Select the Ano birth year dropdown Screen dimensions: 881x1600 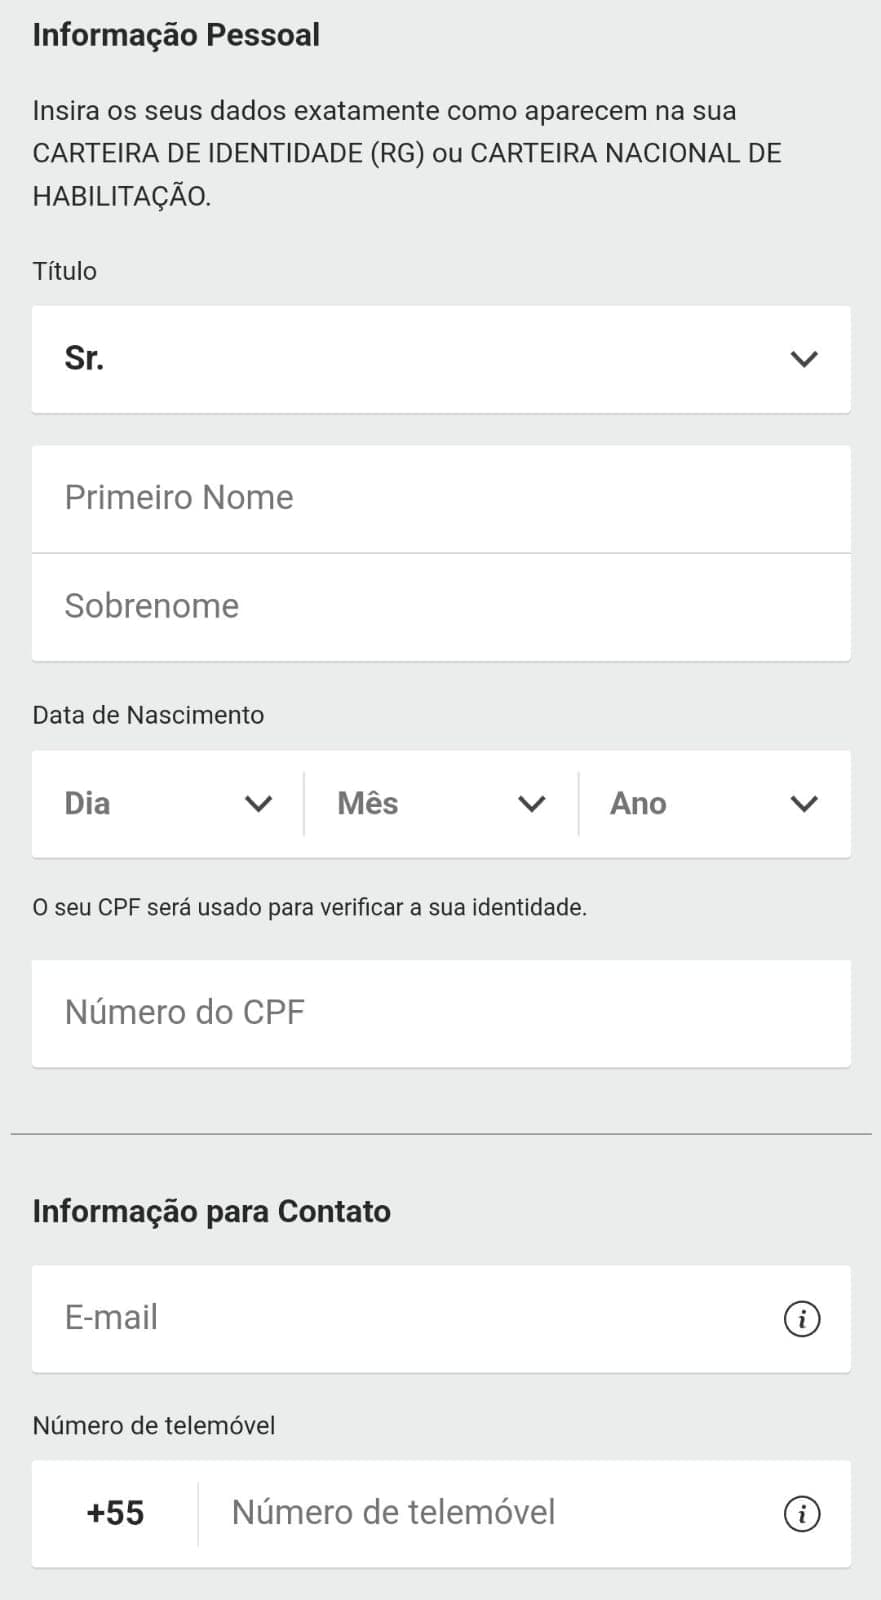[715, 804]
